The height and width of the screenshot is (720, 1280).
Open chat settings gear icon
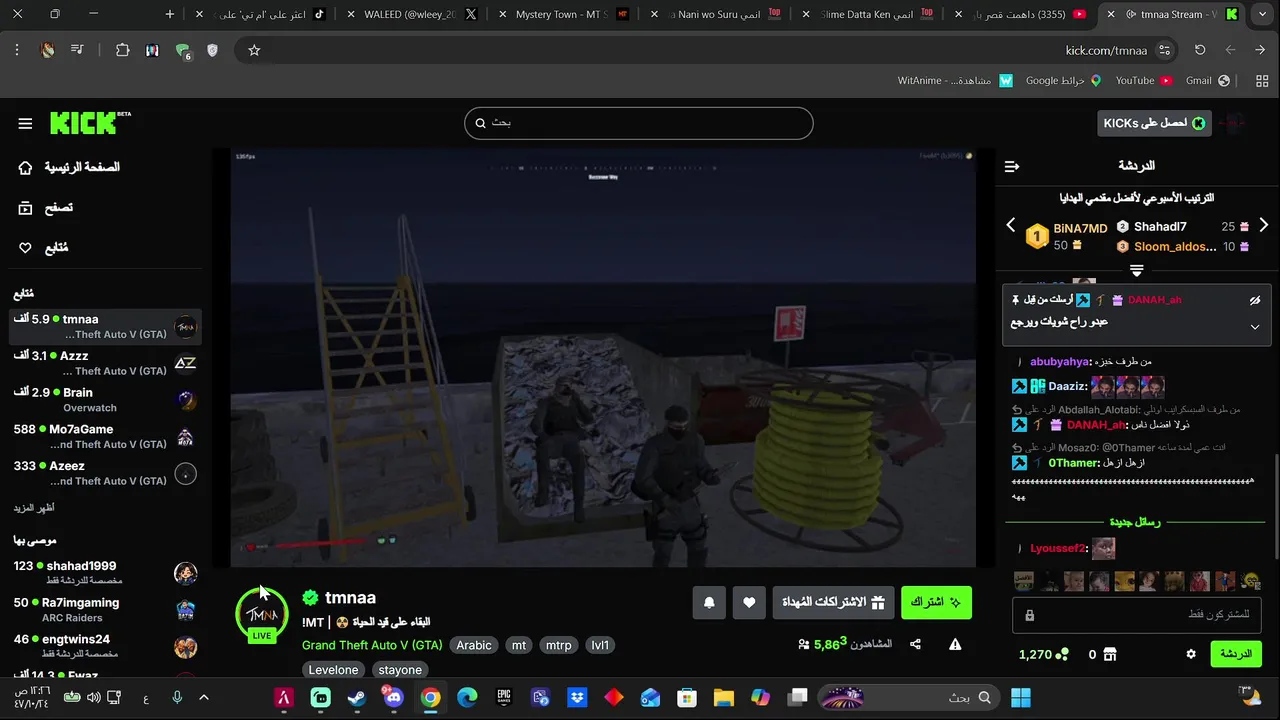1191,654
